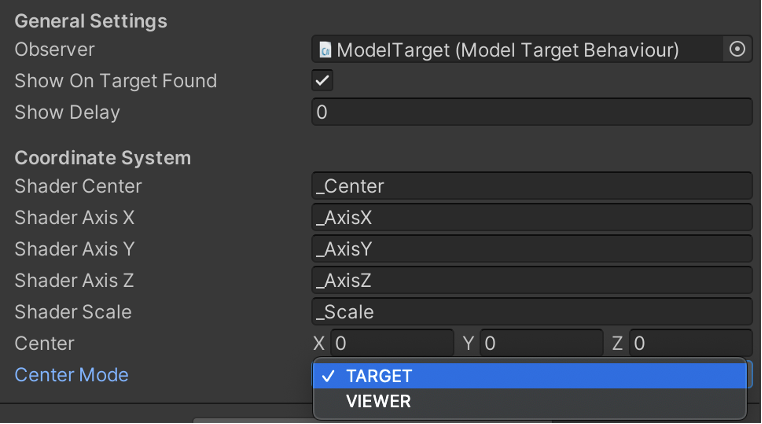Choose VIEWER from the Center Mode dropdown

click(x=530, y=401)
